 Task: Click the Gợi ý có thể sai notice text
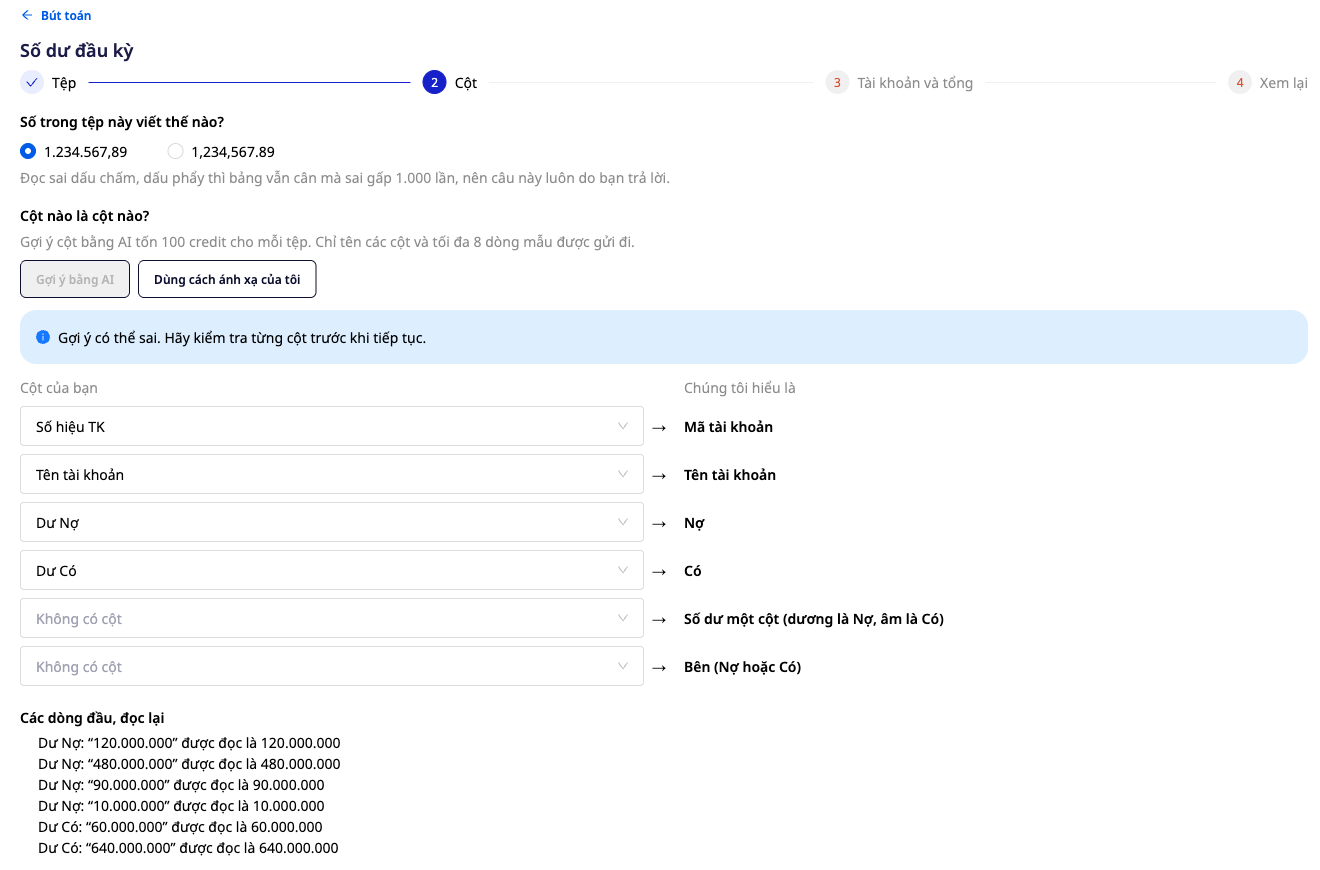(242, 338)
